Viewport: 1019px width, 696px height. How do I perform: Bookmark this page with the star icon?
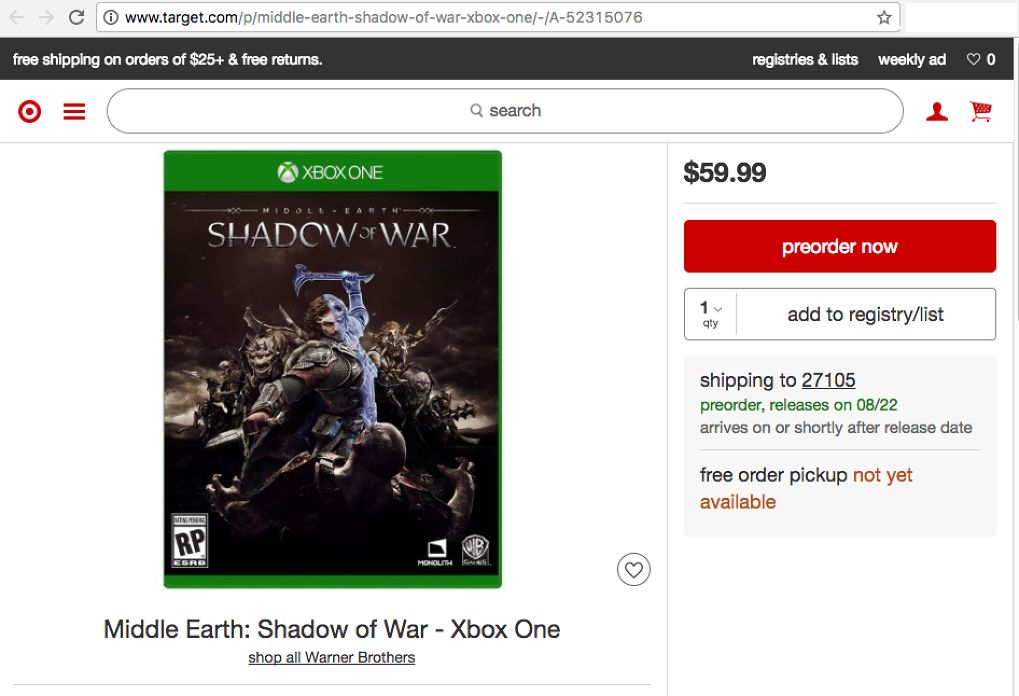pyautogui.click(x=884, y=18)
